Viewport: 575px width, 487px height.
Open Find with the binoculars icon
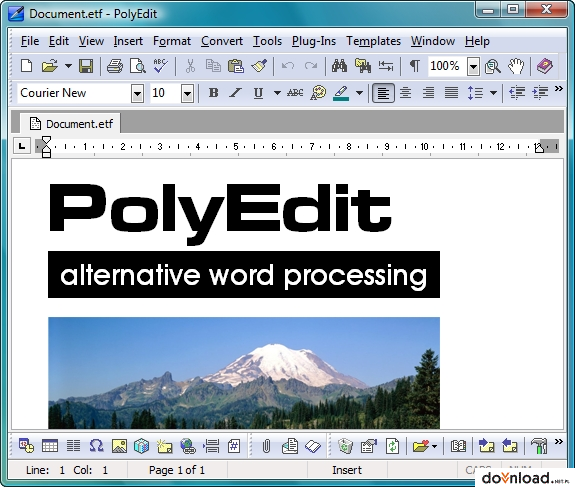click(x=339, y=66)
